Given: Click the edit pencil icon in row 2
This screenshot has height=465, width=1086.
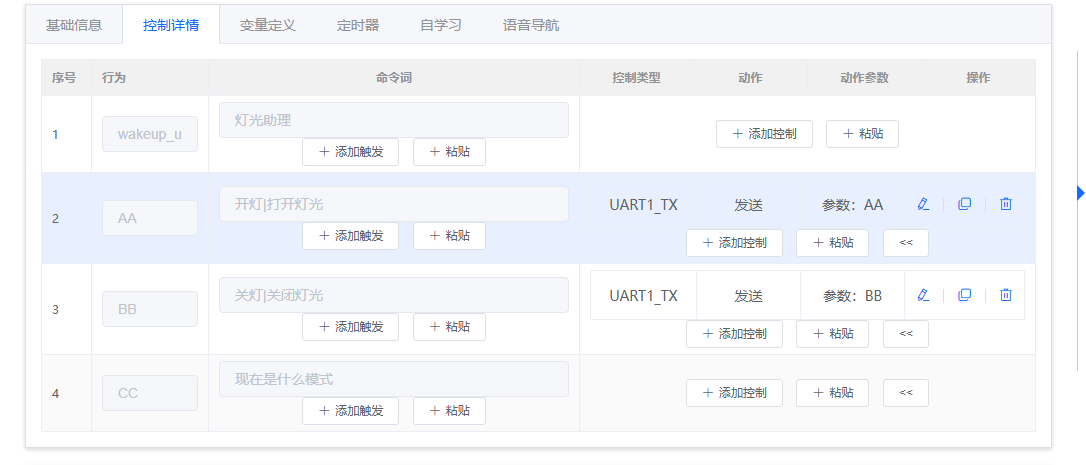Looking at the screenshot, I should tap(923, 204).
